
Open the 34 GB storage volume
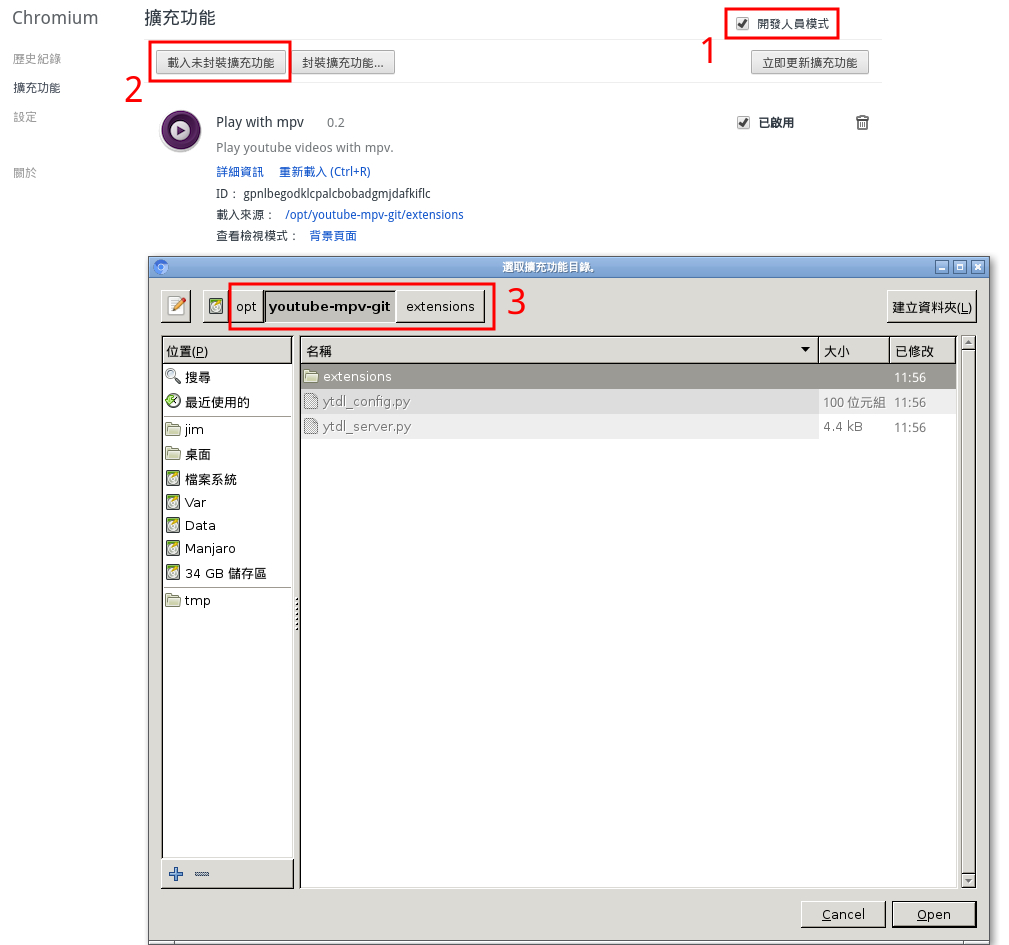(228, 573)
